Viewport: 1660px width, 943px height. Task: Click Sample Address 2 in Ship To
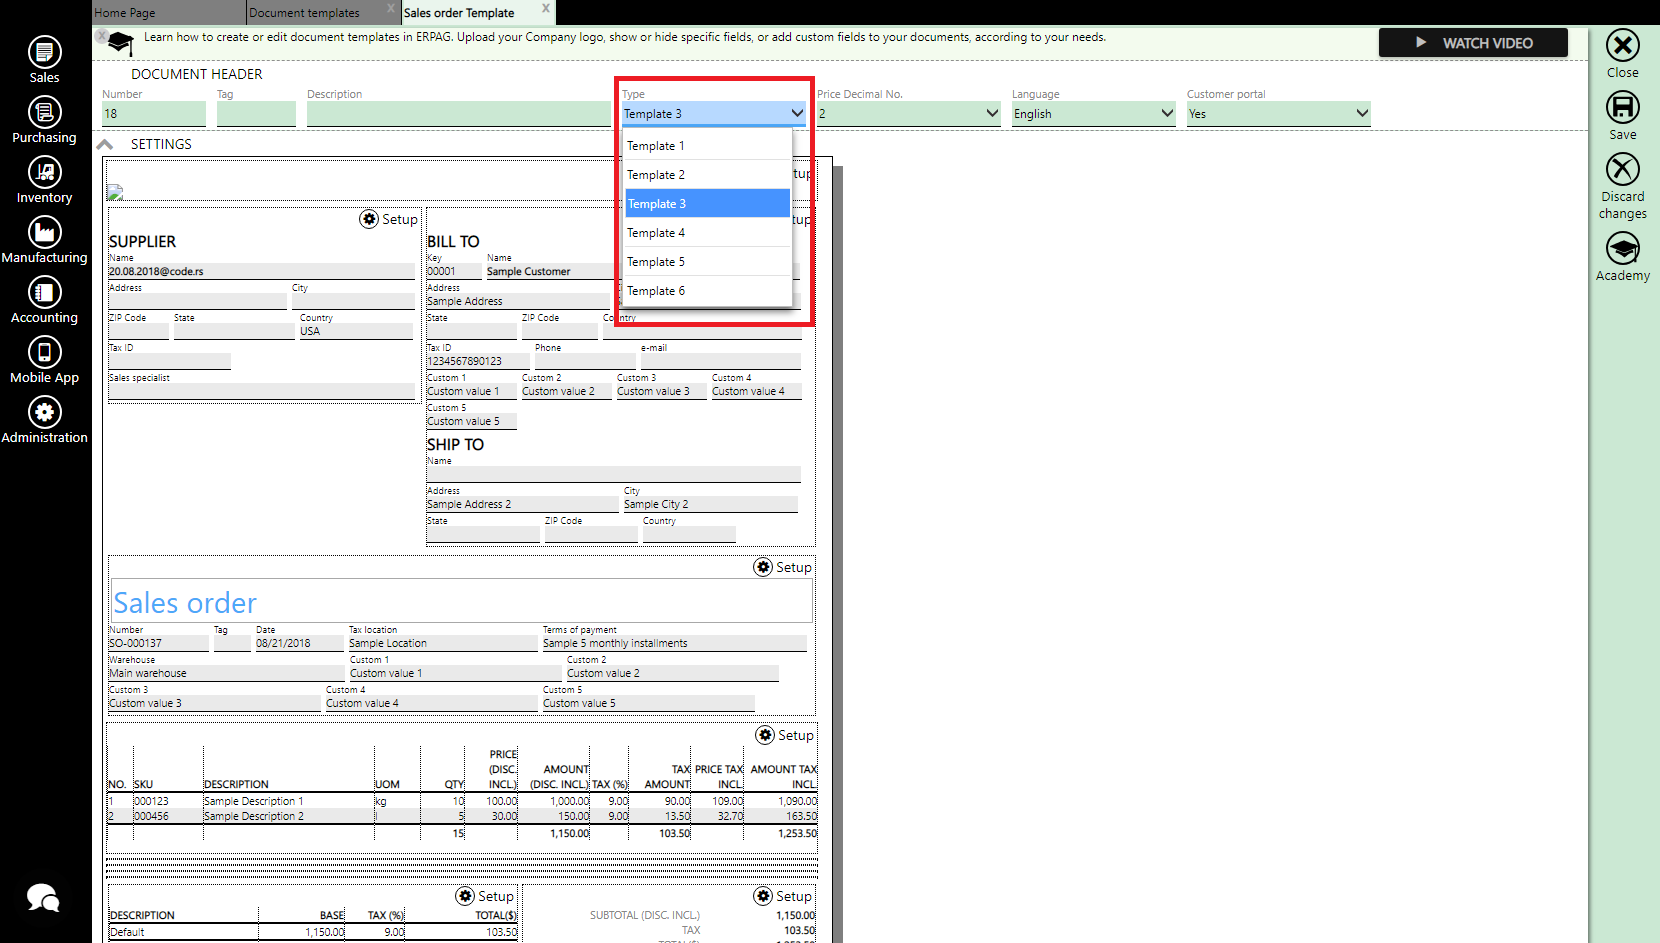coord(469,504)
